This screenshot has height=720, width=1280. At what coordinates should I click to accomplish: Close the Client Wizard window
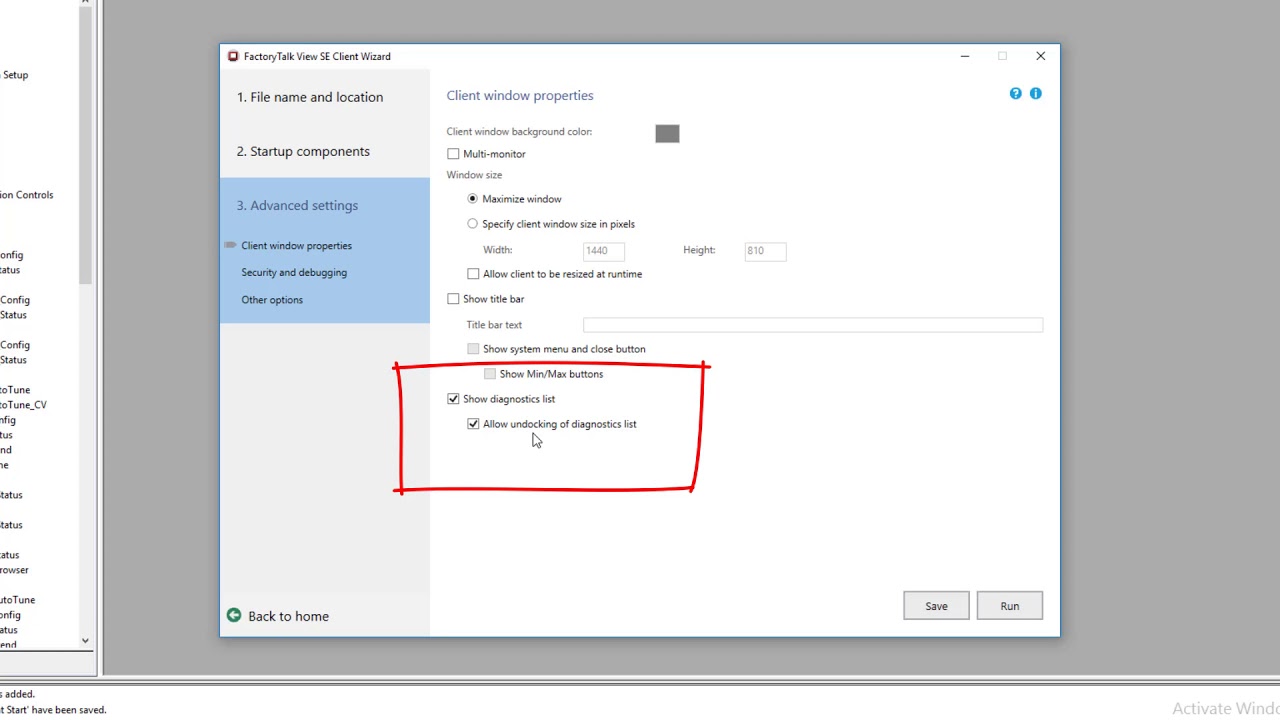[x=1041, y=56]
